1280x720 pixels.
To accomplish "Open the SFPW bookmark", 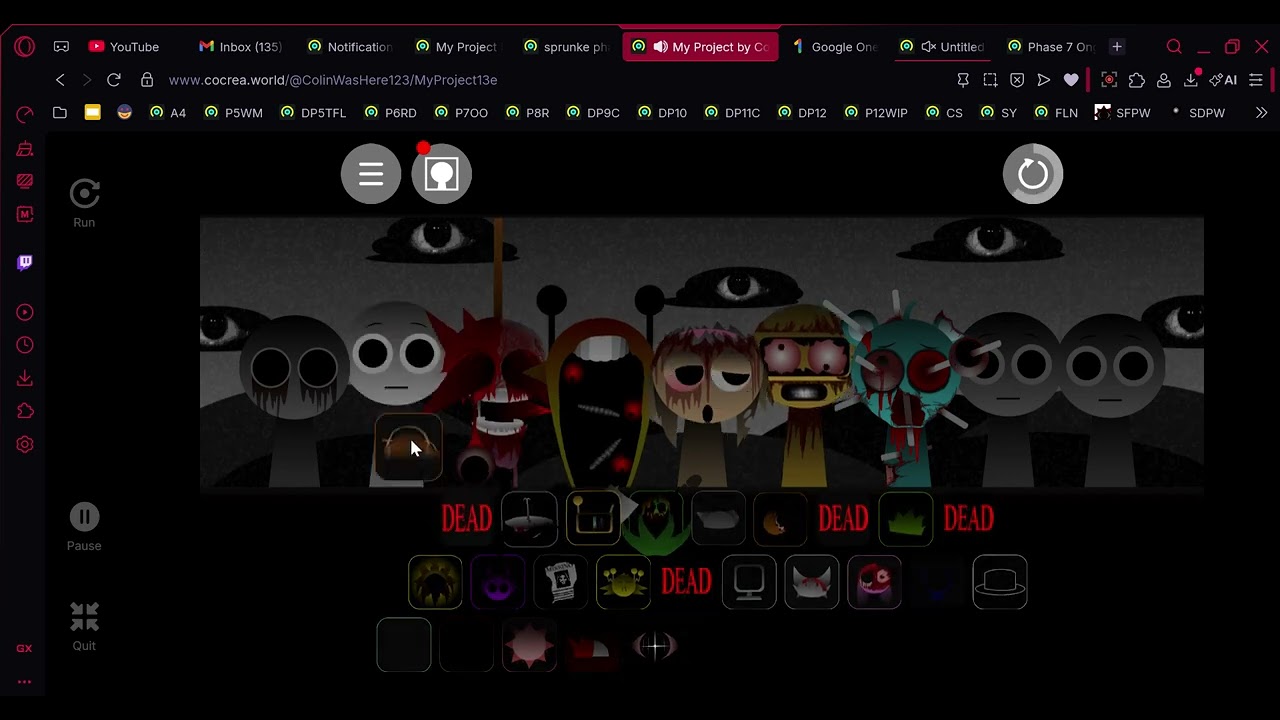I will tap(1123, 113).
